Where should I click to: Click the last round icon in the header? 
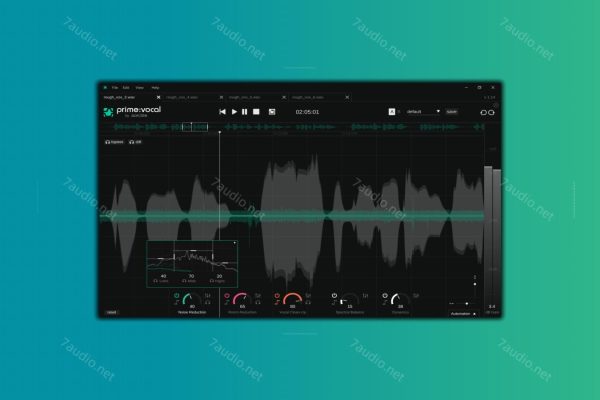click(491, 113)
